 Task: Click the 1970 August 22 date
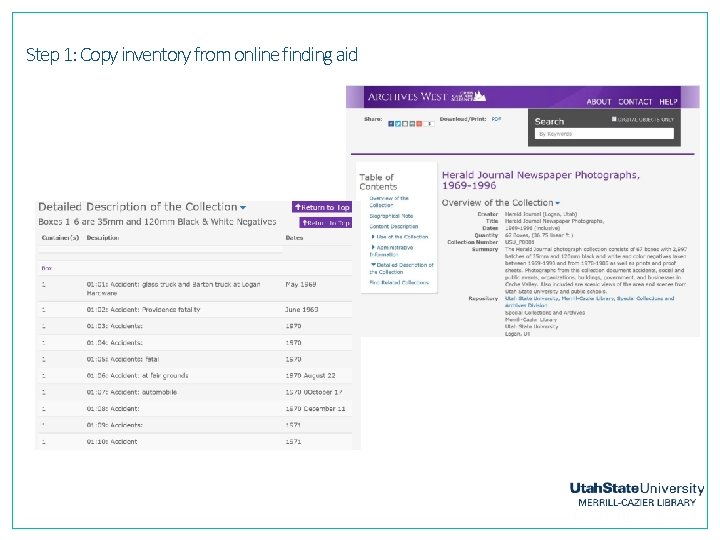click(x=310, y=376)
